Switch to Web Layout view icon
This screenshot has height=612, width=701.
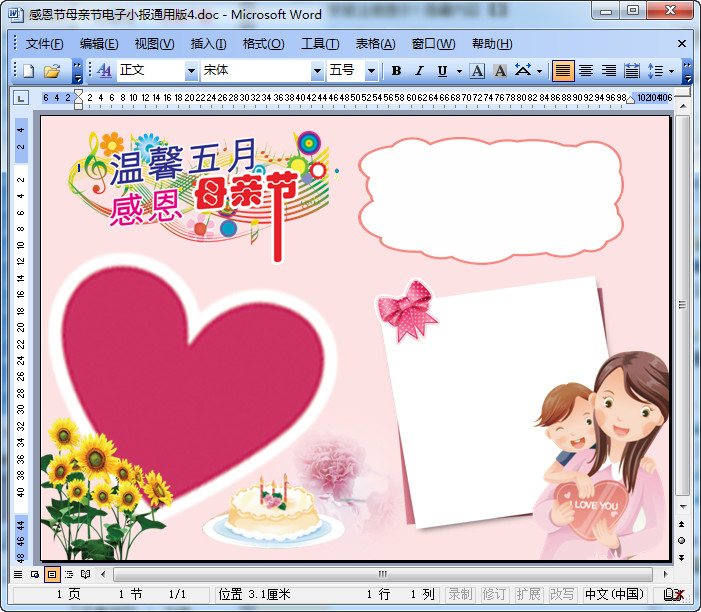click(x=35, y=574)
